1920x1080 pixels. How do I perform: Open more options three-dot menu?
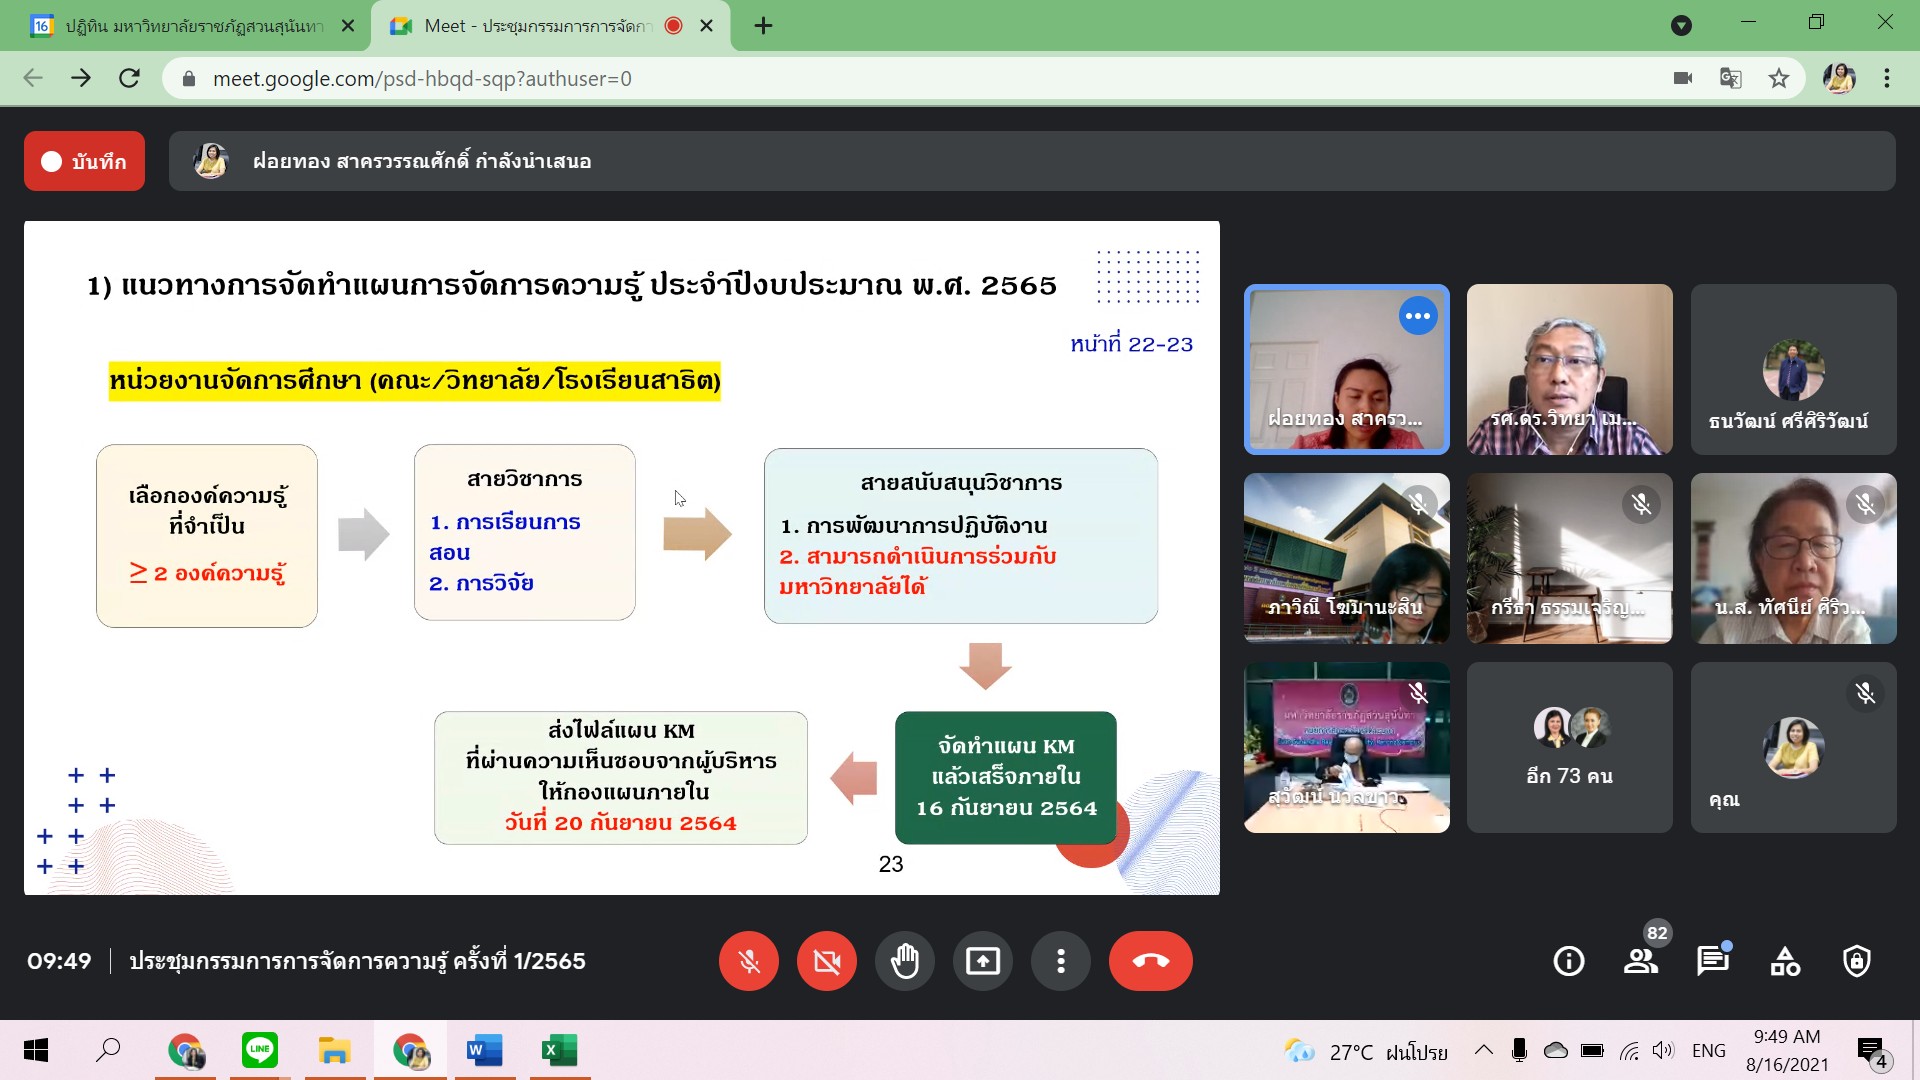tap(1060, 961)
